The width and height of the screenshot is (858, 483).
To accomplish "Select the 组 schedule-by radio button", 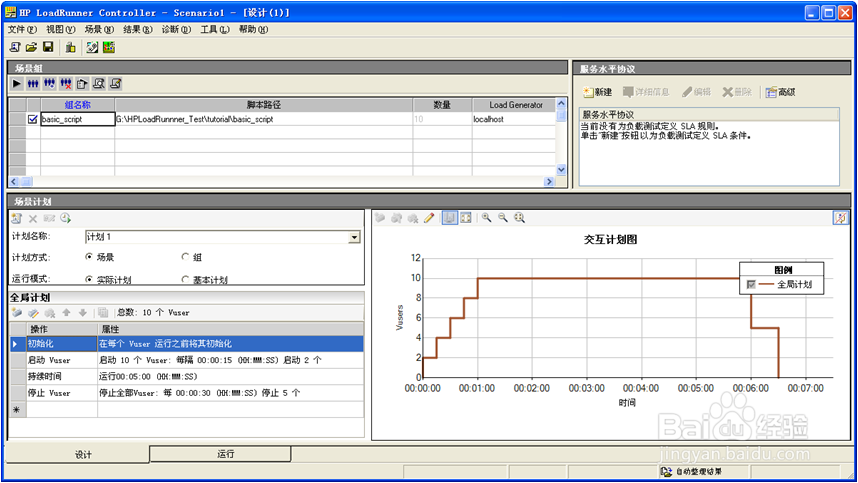I will (185, 257).
